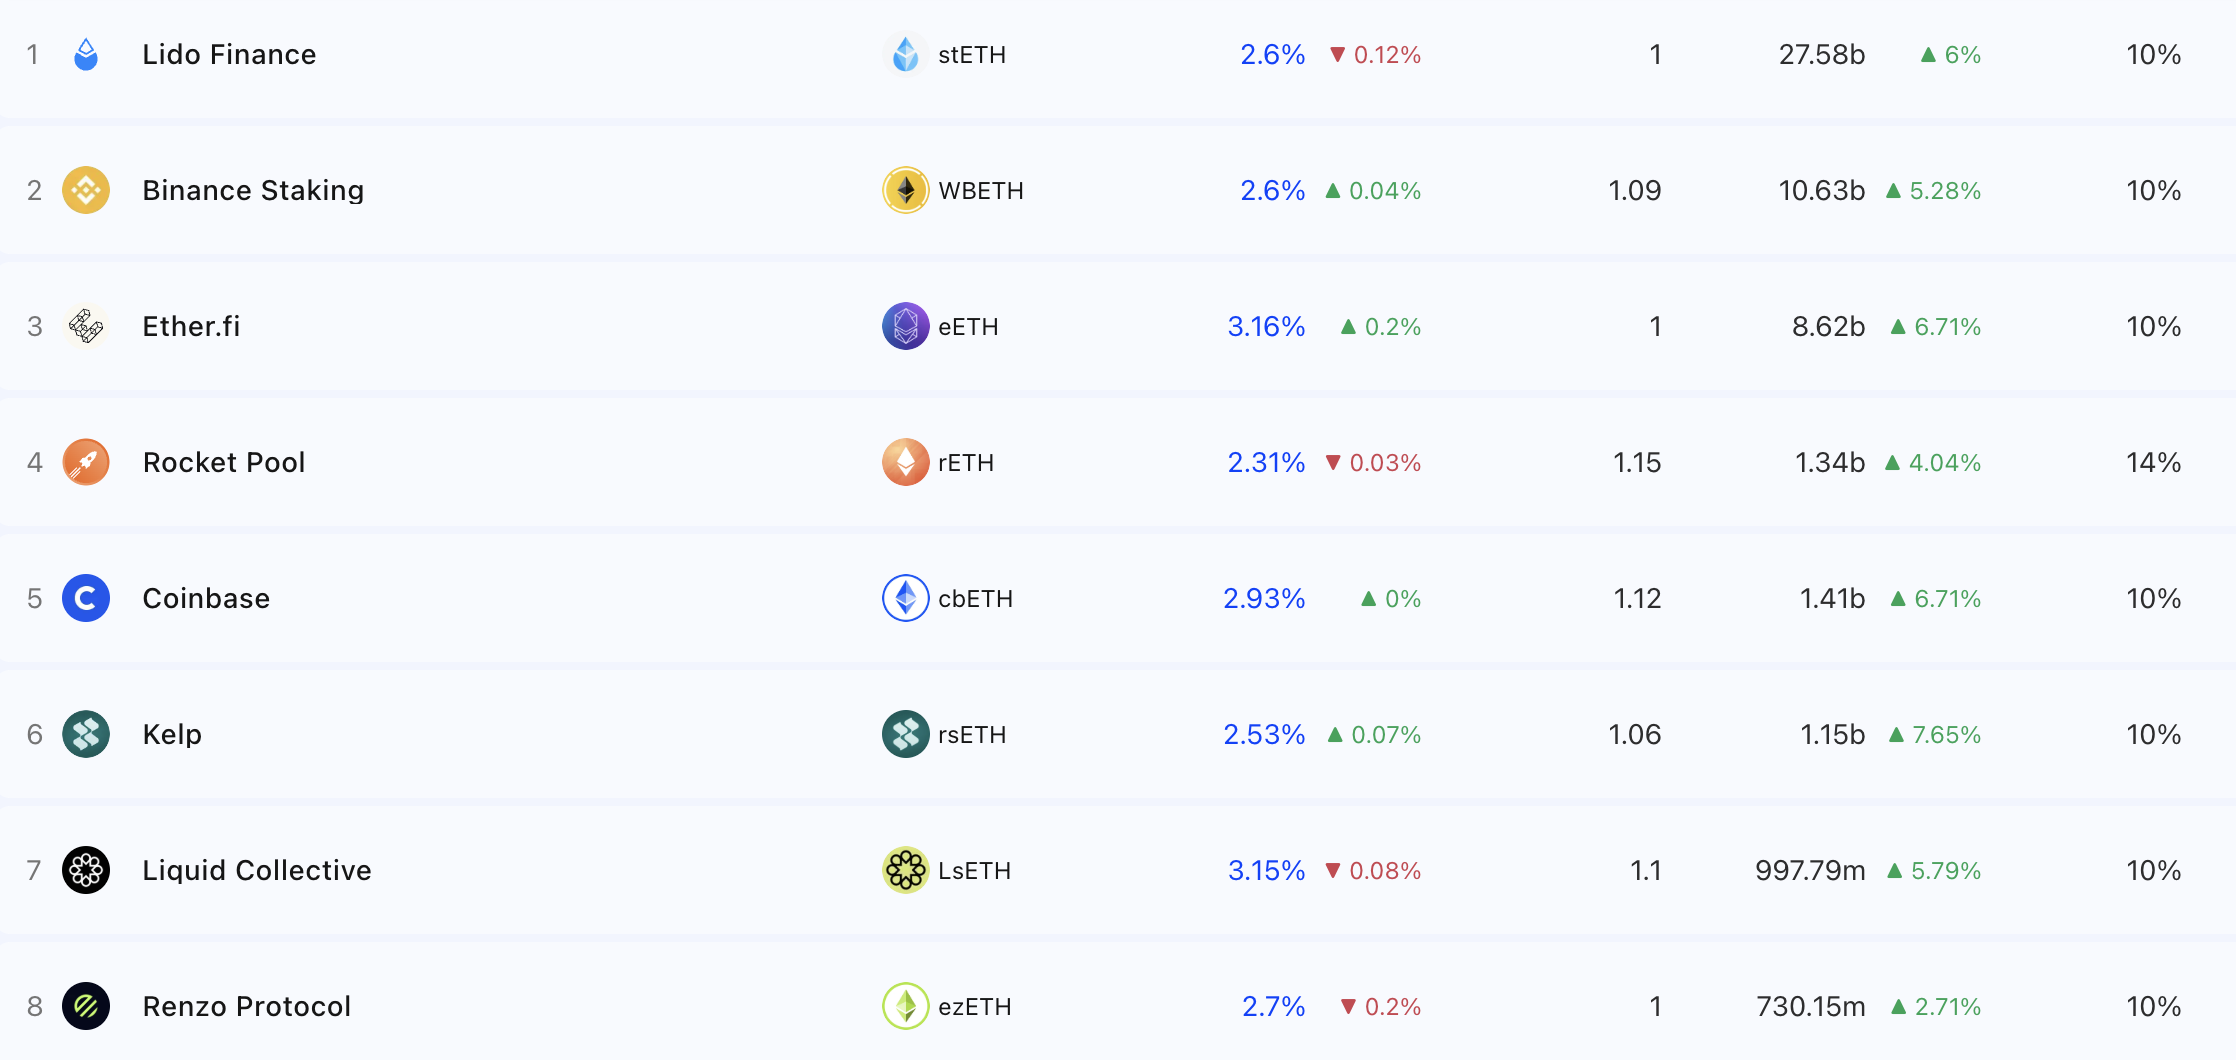Open the Lido Finance protocol name
Screen dimensions: 2236x1060
coord(229,54)
